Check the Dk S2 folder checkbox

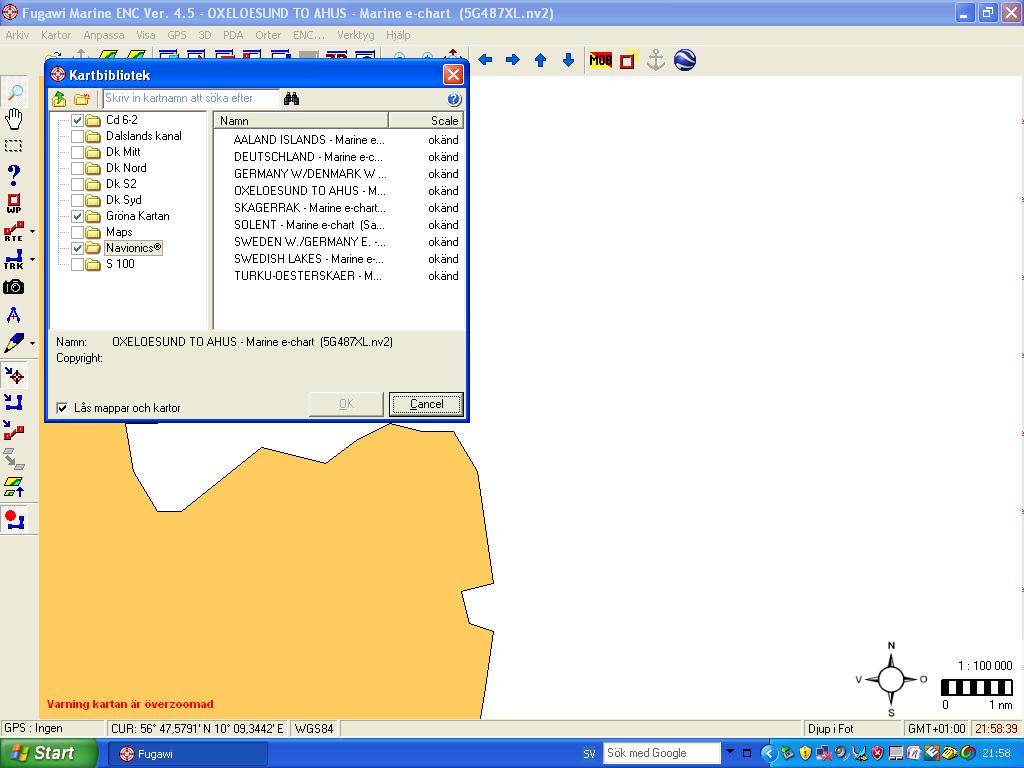77,184
